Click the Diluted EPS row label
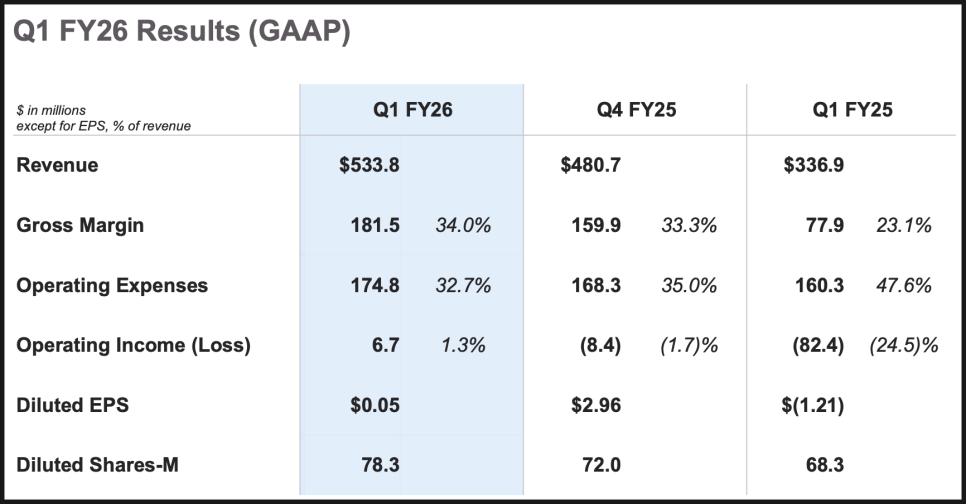The height and width of the screenshot is (504, 966). point(73,405)
